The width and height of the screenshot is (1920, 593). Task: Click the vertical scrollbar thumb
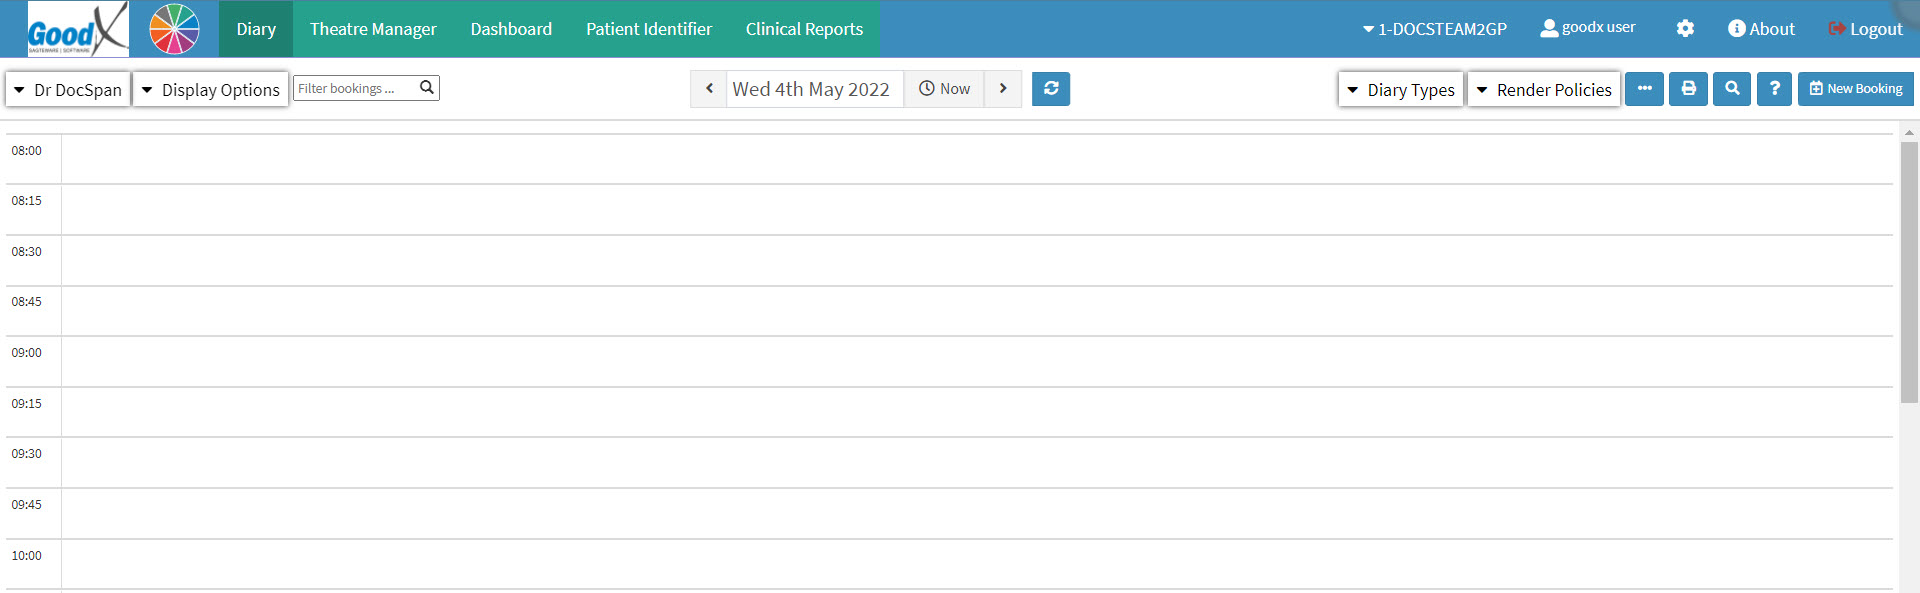coord(1909,270)
